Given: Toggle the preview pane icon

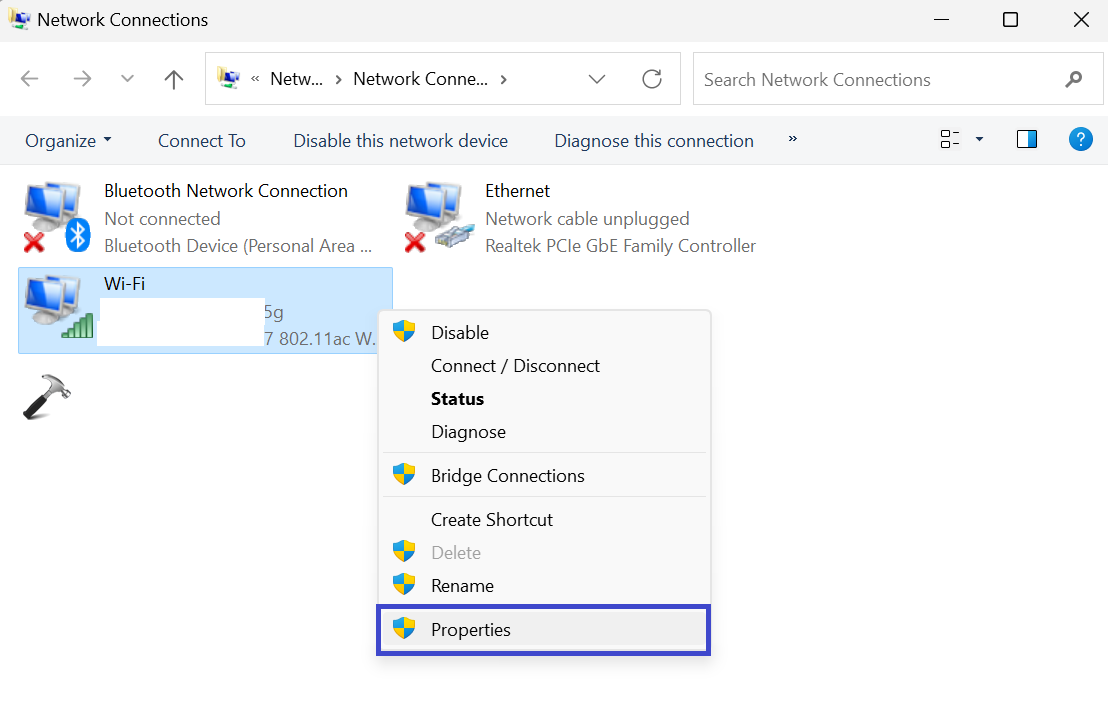Looking at the screenshot, I should click(x=1026, y=140).
